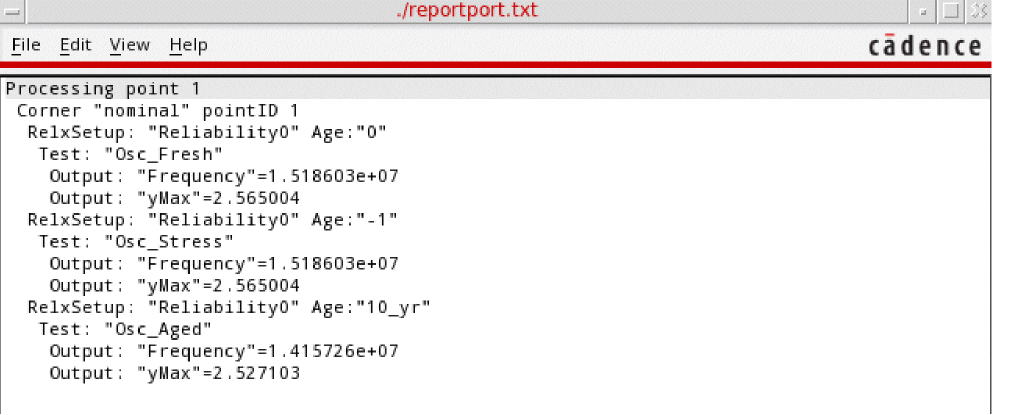Click the Test "Osc_Fresh" line
This screenshot has height=415, width=1013.
[131, 154]
